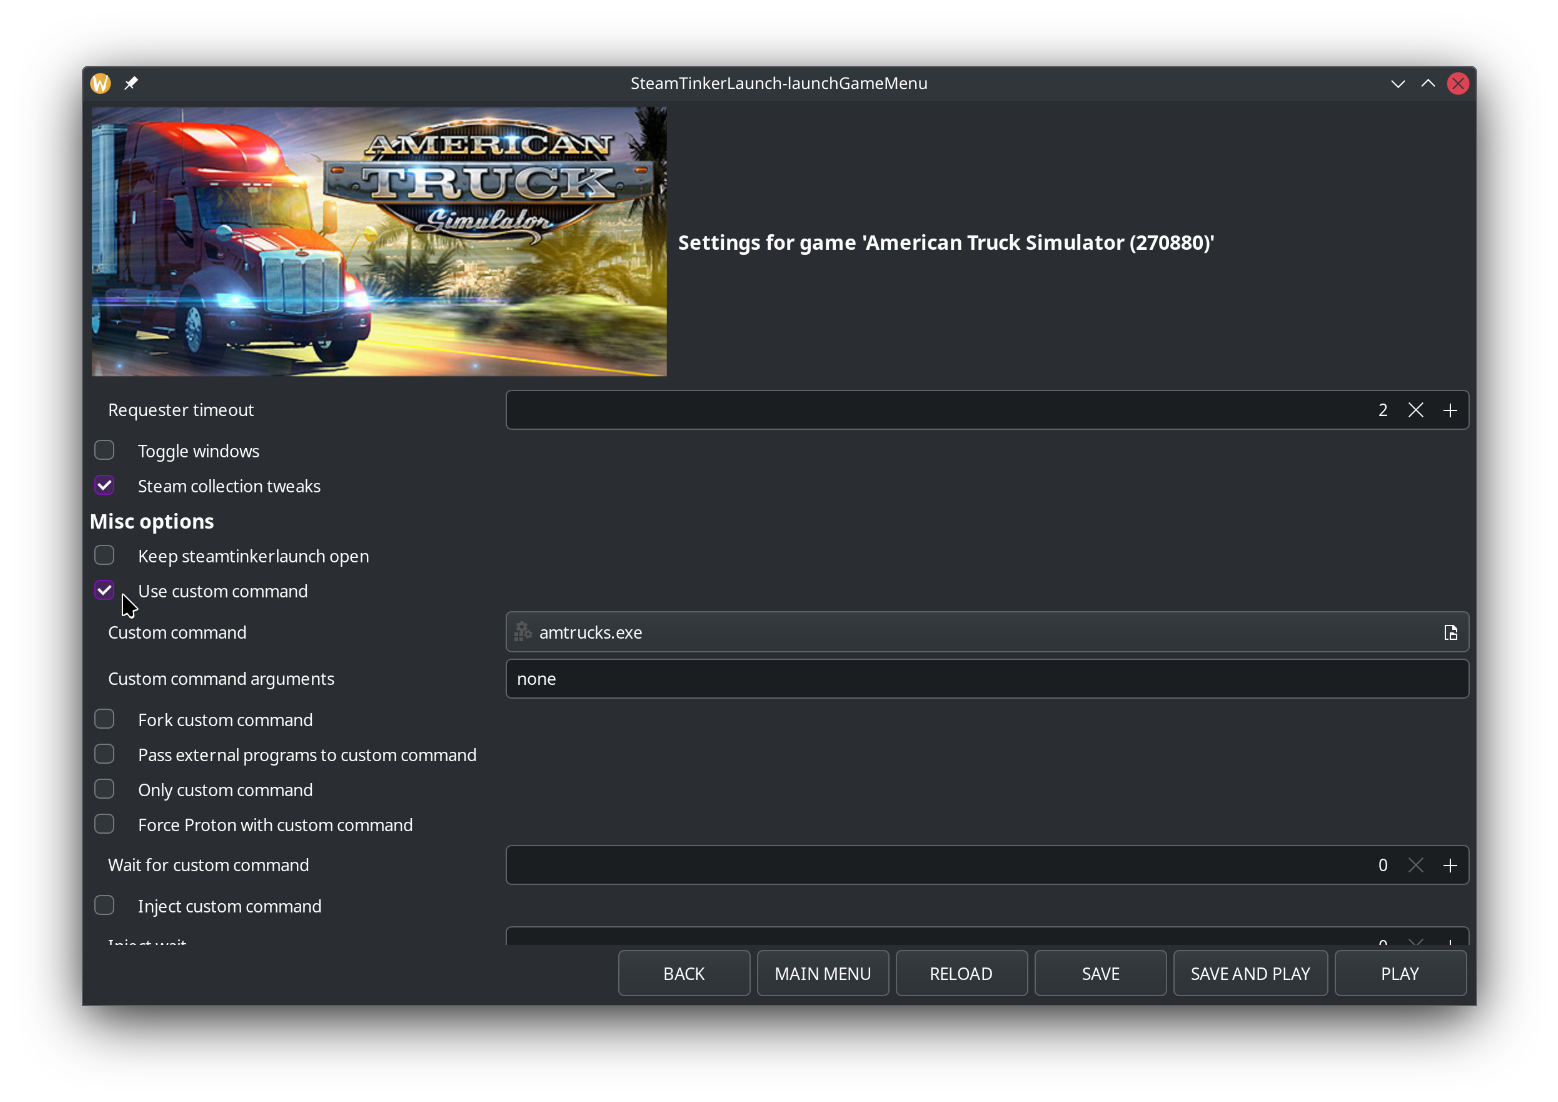Click the 'Requester timeout' label
The image size is (1558, 1102).
[x=181, y=410]
